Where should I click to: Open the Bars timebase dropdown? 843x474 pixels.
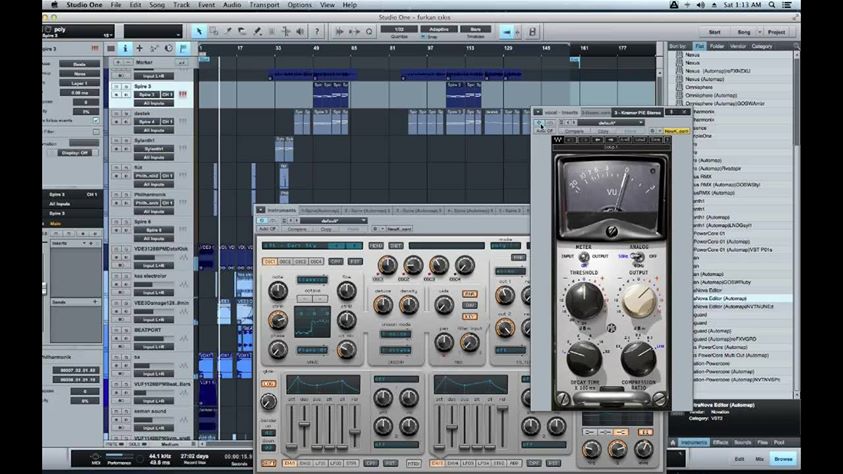click(x=476, y=29)
